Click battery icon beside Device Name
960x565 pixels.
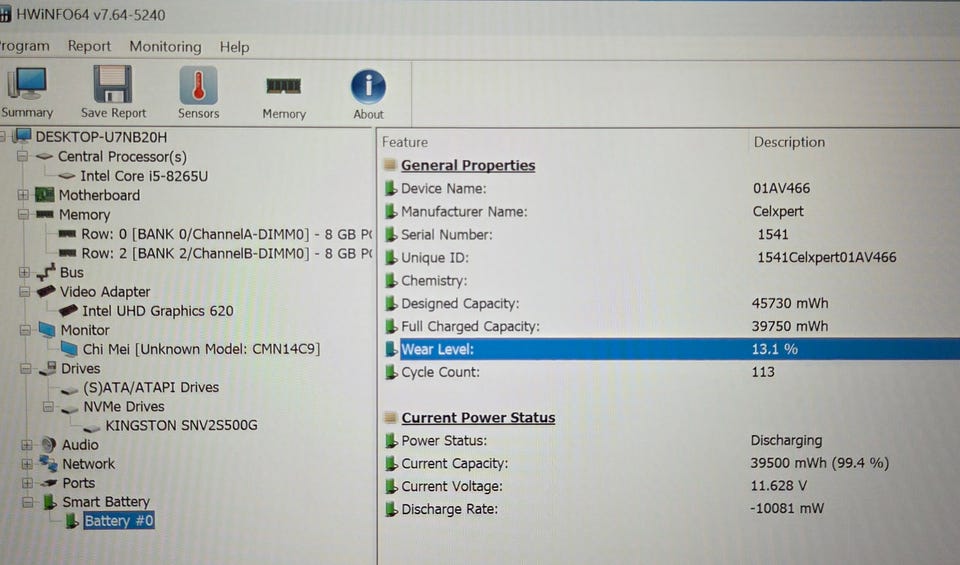tap(391, 188)
